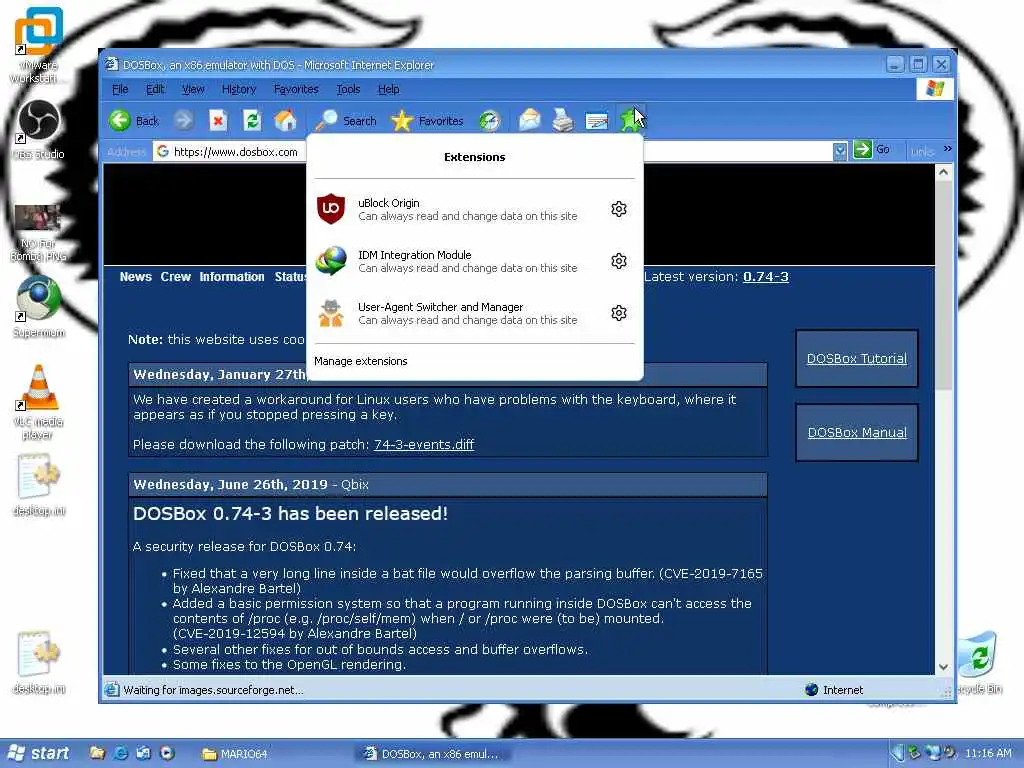Click the 0.74-3 latest version link
The height and width of the screenshot is (768, 1024).
765,277
